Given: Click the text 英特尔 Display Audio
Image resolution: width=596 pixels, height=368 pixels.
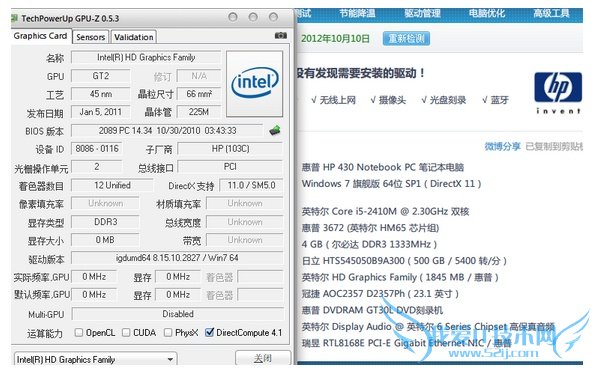Looking at the screenshot, I should coord(428,327).
